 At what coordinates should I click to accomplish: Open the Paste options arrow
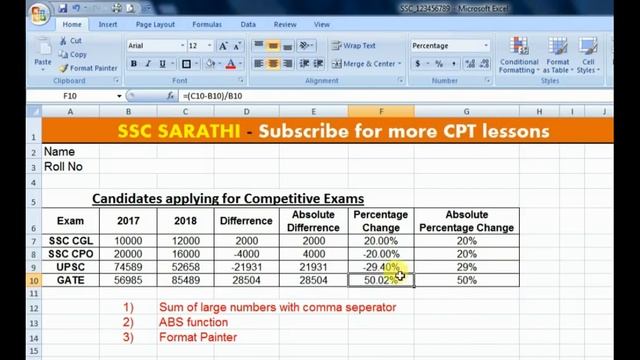click(43, 69)
